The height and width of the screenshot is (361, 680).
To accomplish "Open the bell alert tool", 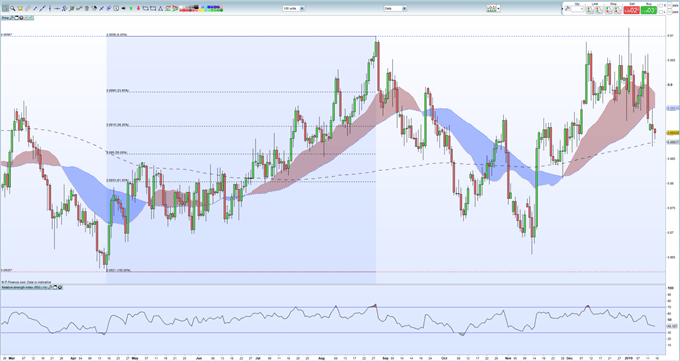I will click(20, 8).
